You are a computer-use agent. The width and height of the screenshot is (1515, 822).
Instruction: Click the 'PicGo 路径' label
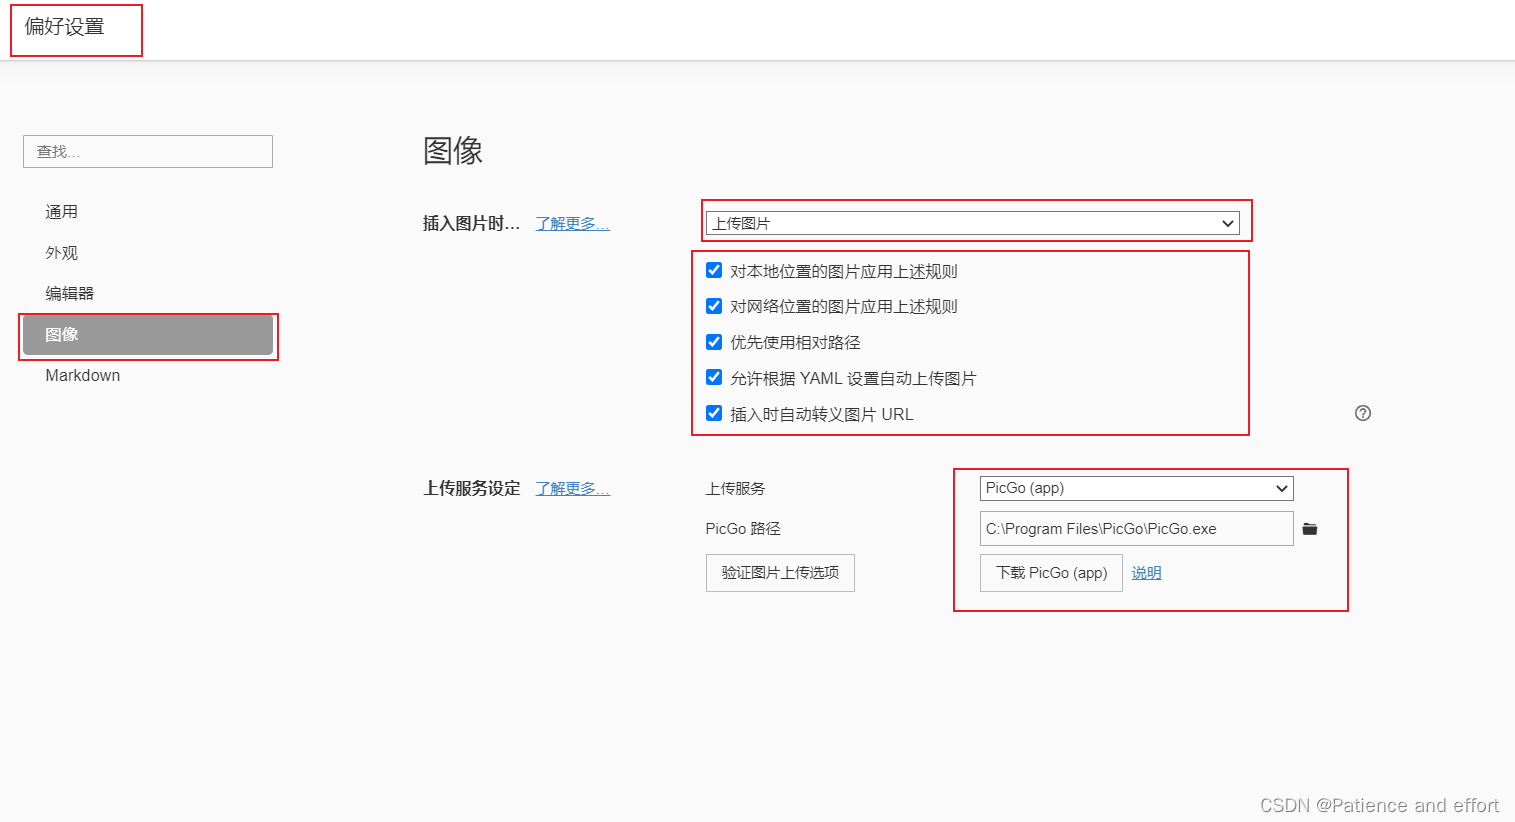pyautogui.click(x=743, y=529)
